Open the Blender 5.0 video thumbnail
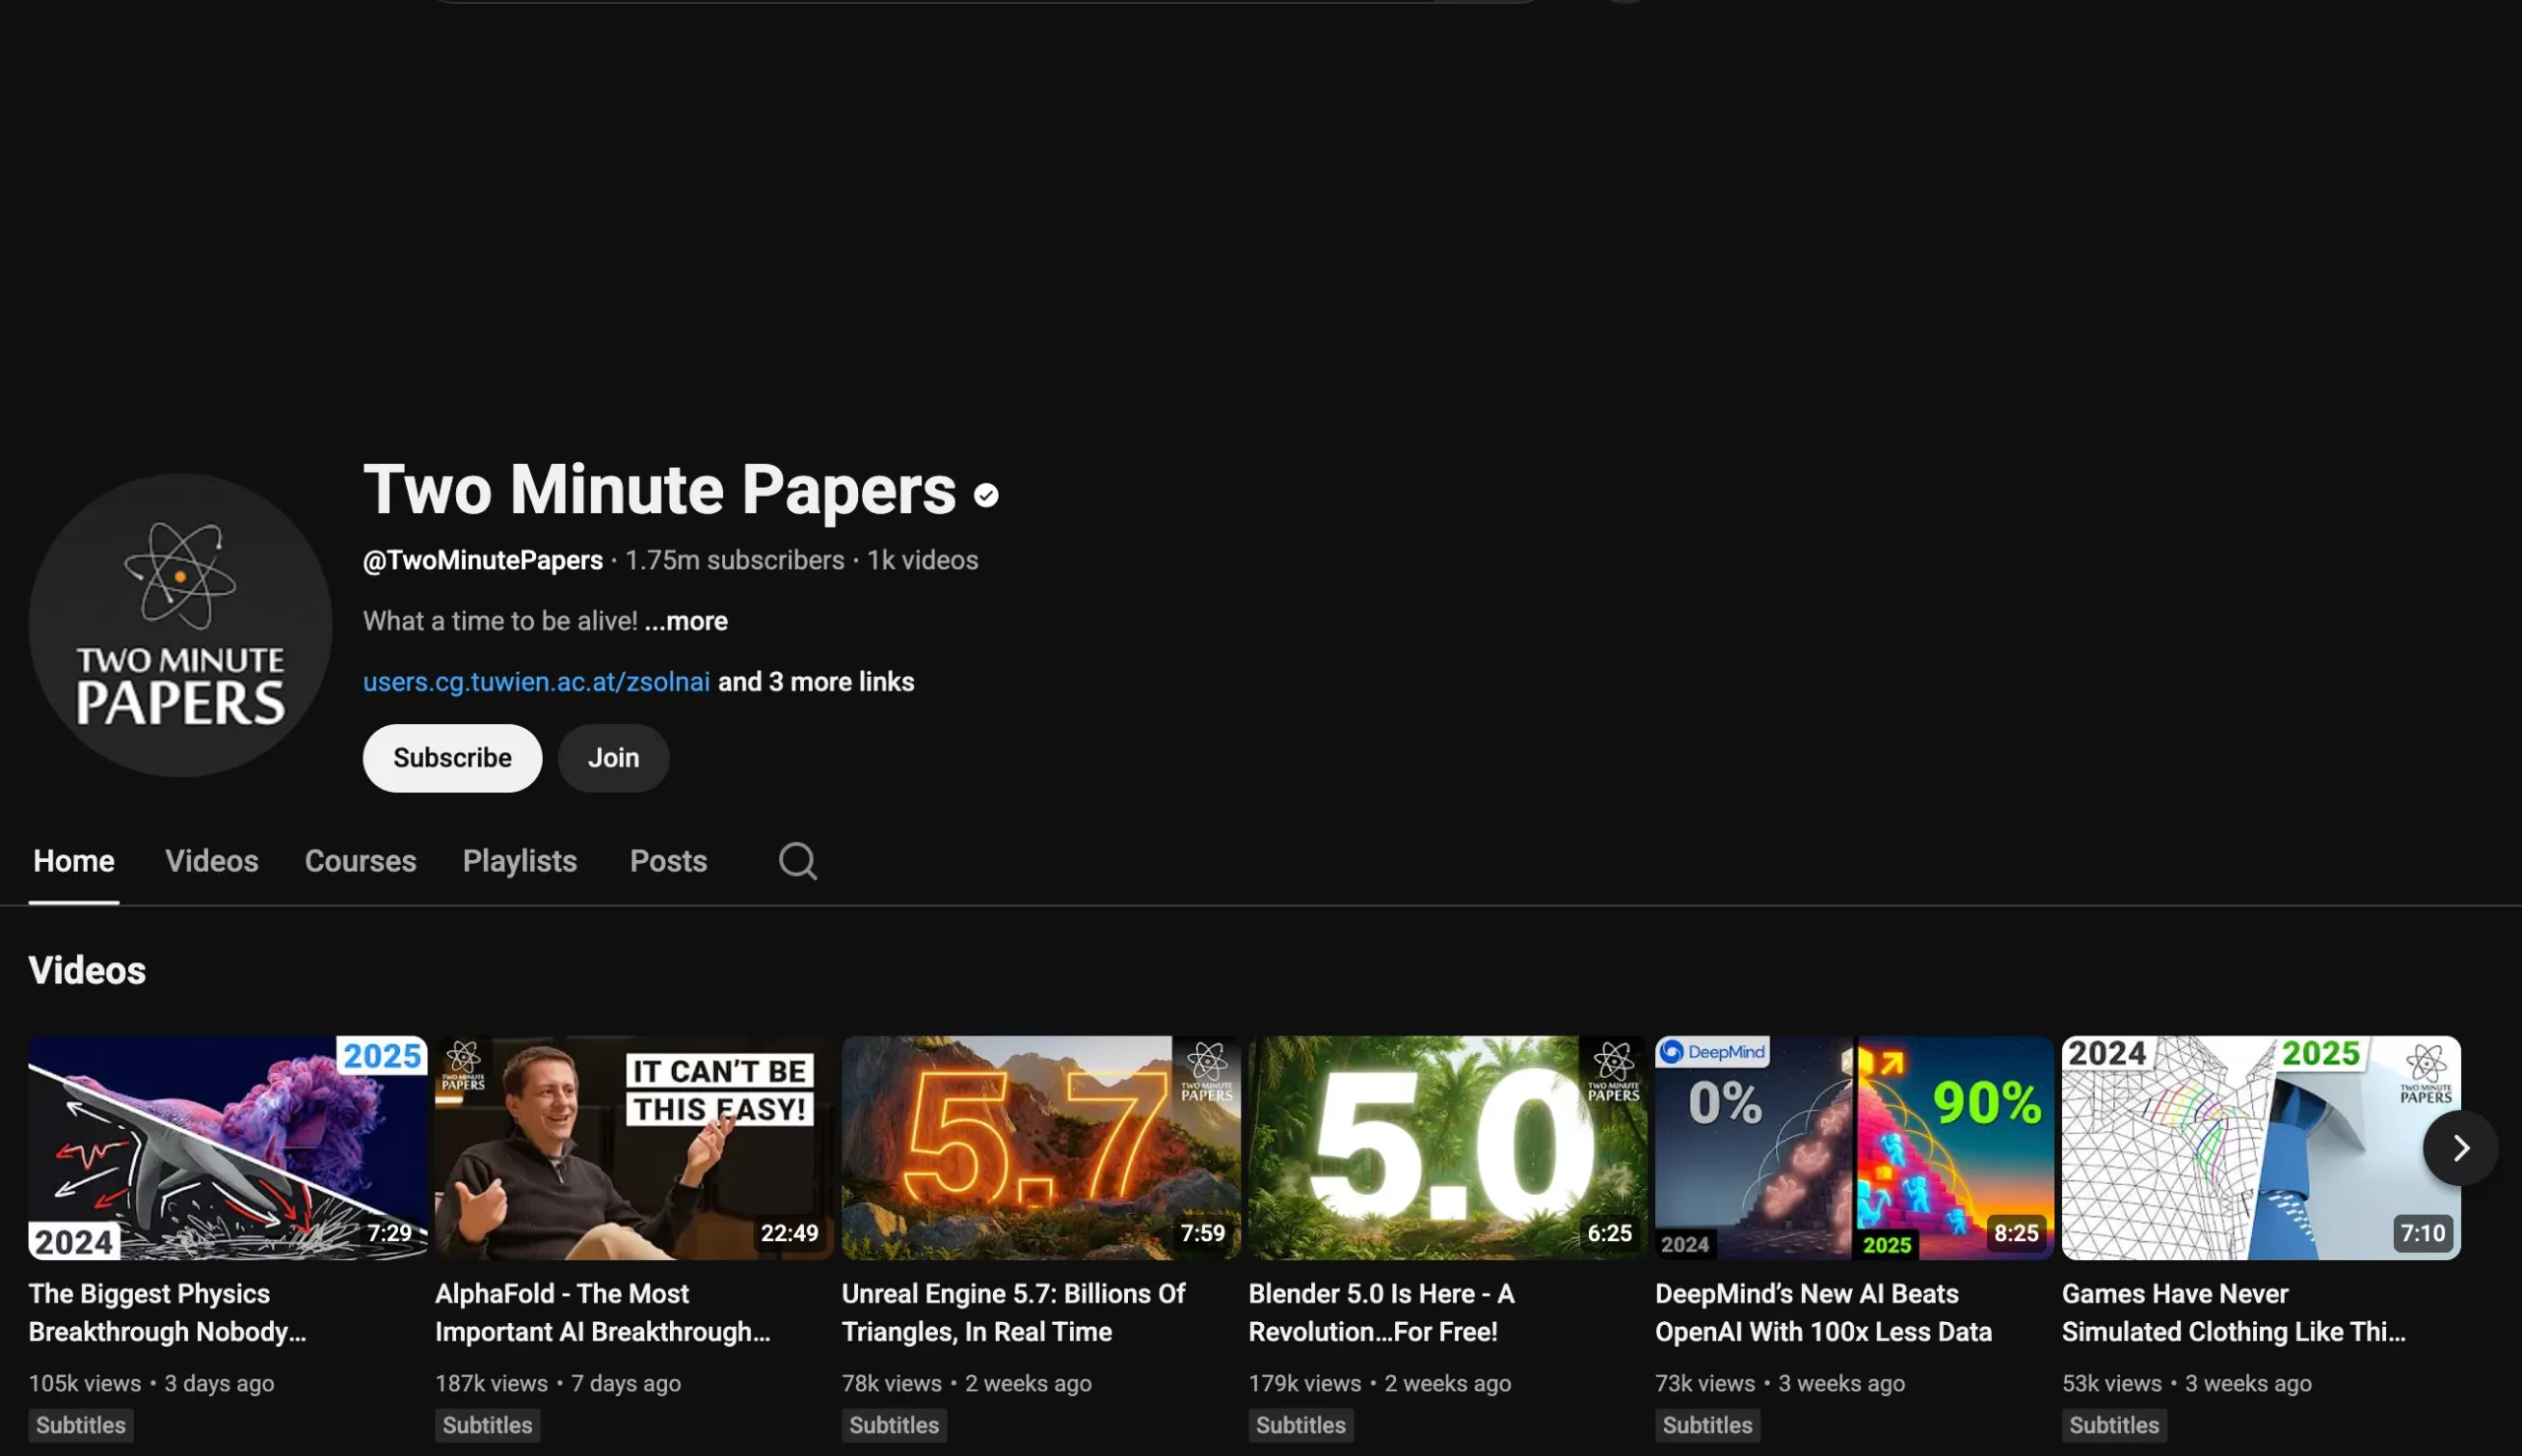 click(1445, 1146)
